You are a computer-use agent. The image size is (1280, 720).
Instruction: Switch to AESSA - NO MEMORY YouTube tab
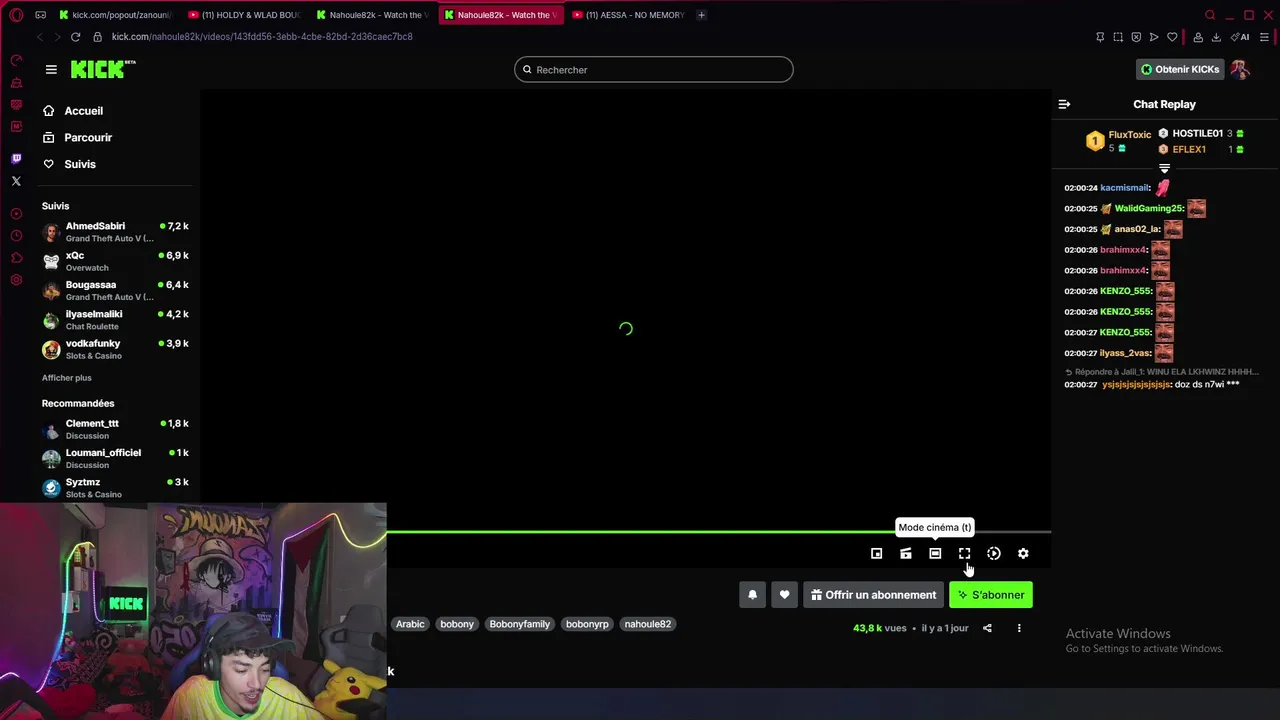[x=627, y=15]
